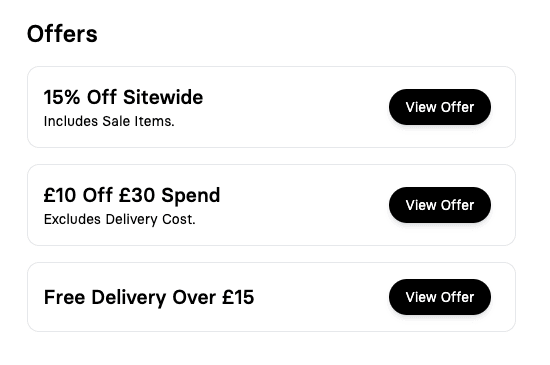Select the £10 Off £30 Spend card
The width and height of the screenshot is (550, 365).
coord(271,205)
